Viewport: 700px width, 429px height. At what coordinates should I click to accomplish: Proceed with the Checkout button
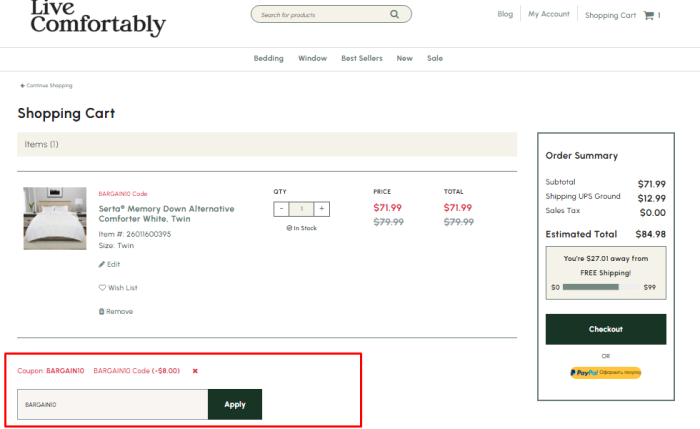pos(606,329)
